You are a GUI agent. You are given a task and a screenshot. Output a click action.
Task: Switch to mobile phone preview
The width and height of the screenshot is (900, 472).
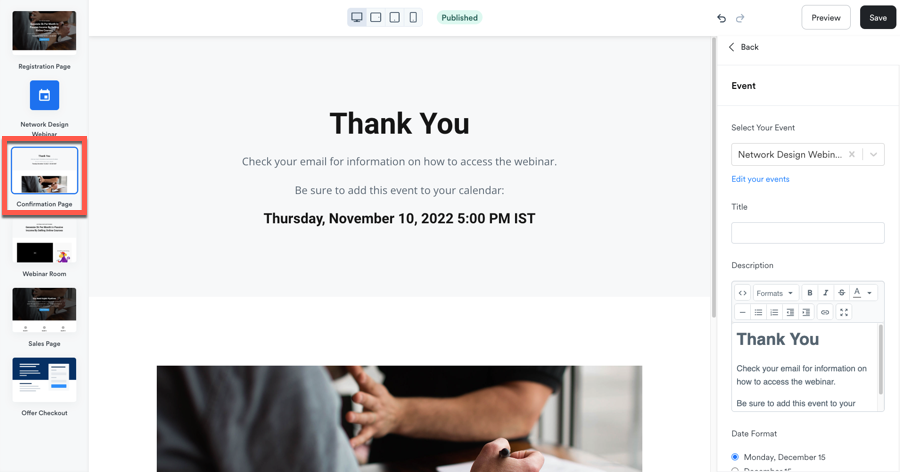coord(413,17)
